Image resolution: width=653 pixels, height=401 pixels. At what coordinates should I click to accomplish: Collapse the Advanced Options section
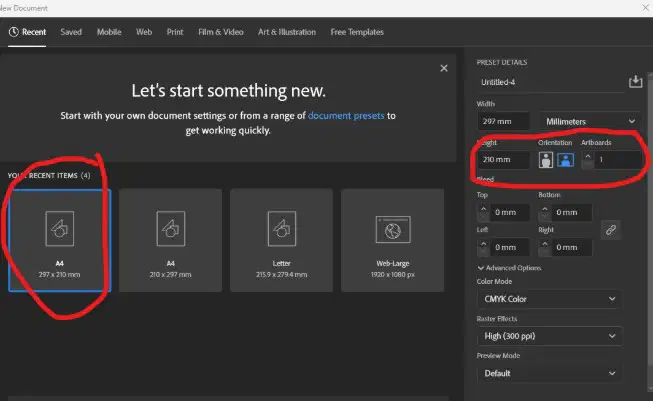click(x=509, y=268)
